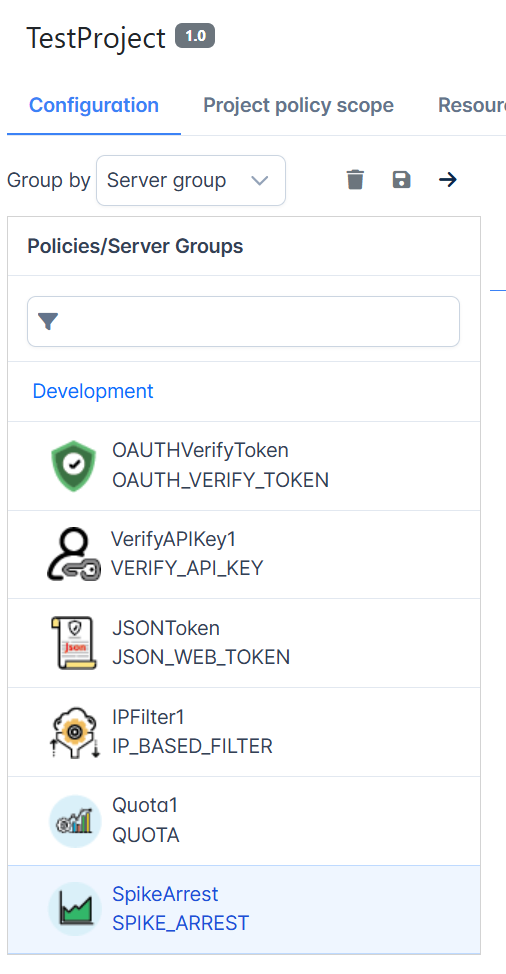Open the Resources tab
506x974 pixels.
tap(472, 105)
